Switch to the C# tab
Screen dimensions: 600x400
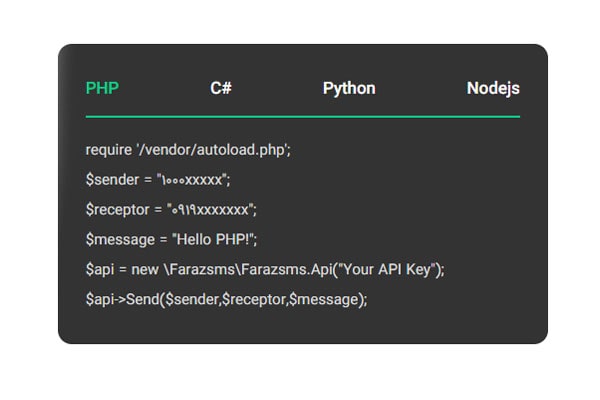(x=221, y=88)
